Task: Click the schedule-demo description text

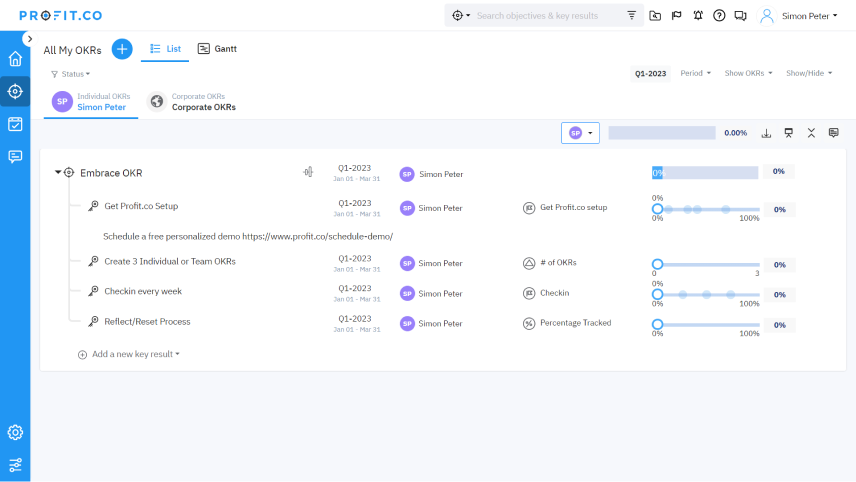Action: [x=248, y=236]
